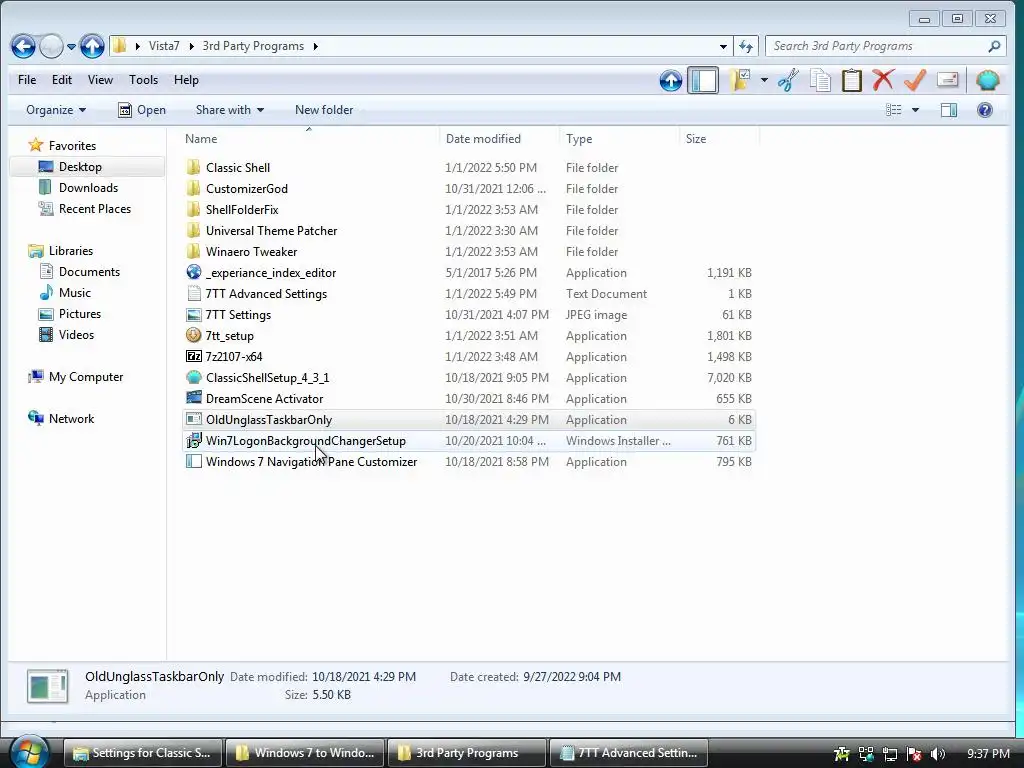
Task: Expand the arrow after 3rd Party Programs
Action: pos(315,46)
